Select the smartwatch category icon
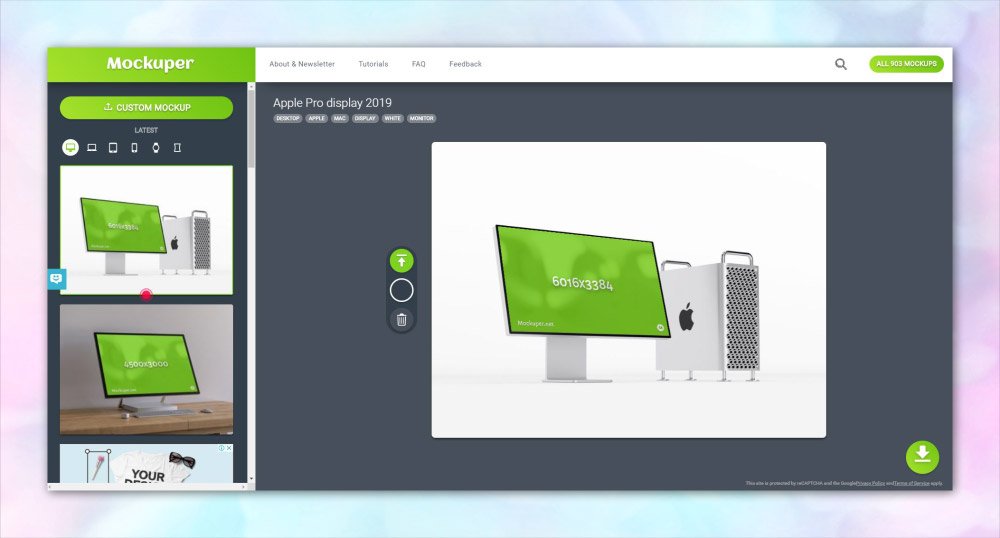This screenshot has width=1000, height=538. (156, 148)
